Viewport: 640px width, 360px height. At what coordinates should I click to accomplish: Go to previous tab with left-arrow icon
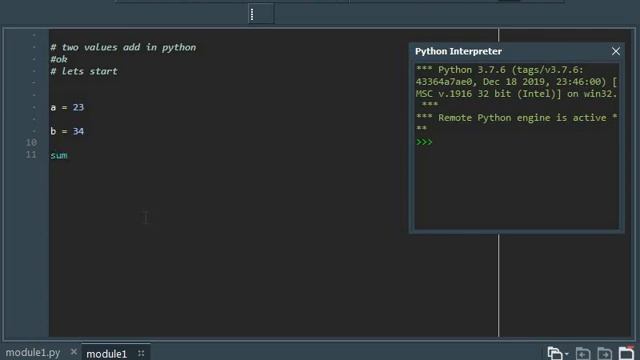[583, 353]
